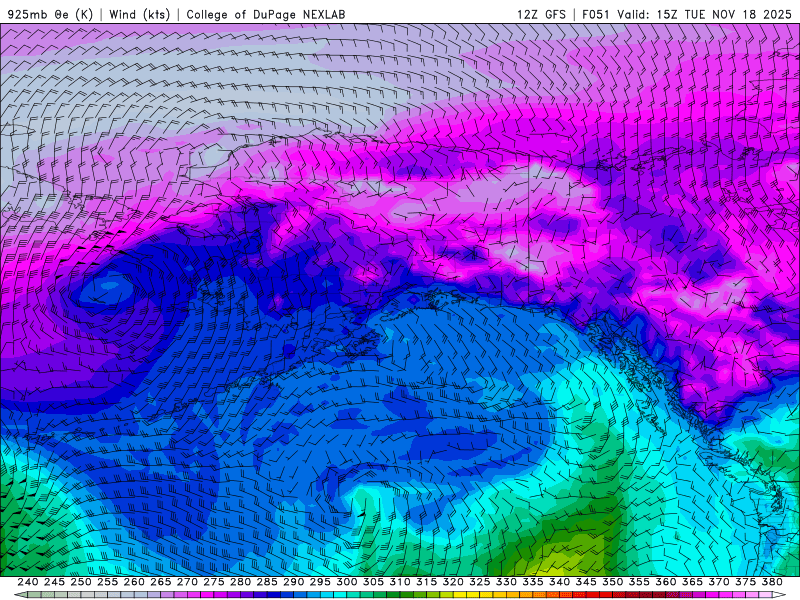
Task: Click the 925mb θe (K) title text
Action: (x=50, y=14)
